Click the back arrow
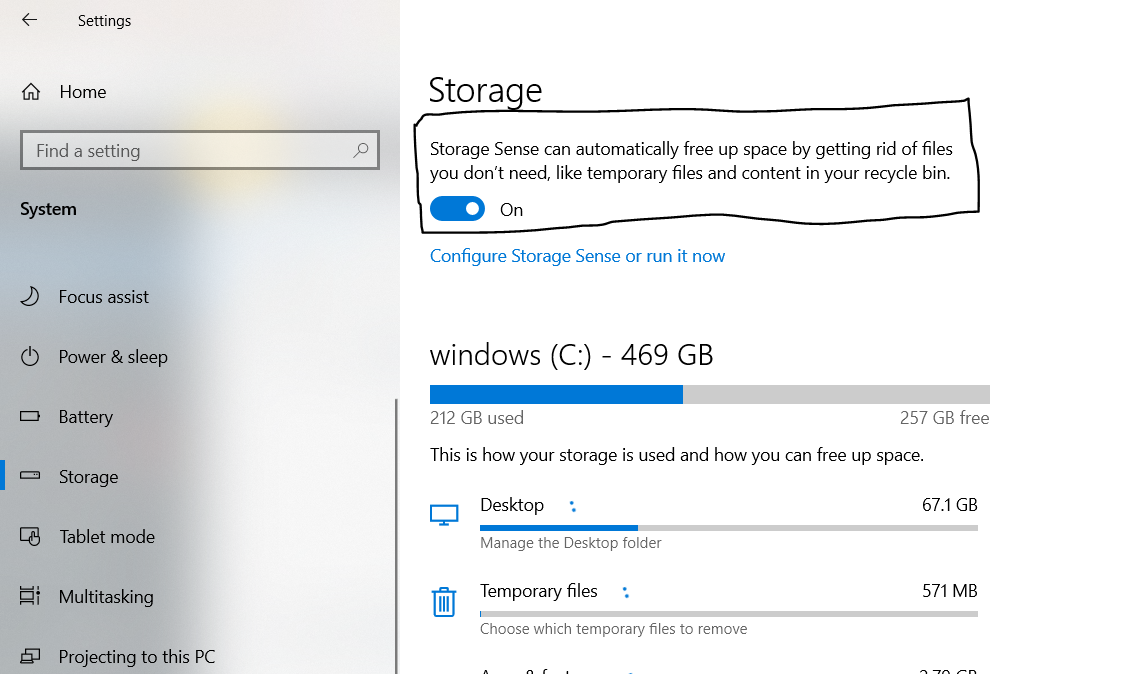1123x674 pixels. (x=28, y=19)
